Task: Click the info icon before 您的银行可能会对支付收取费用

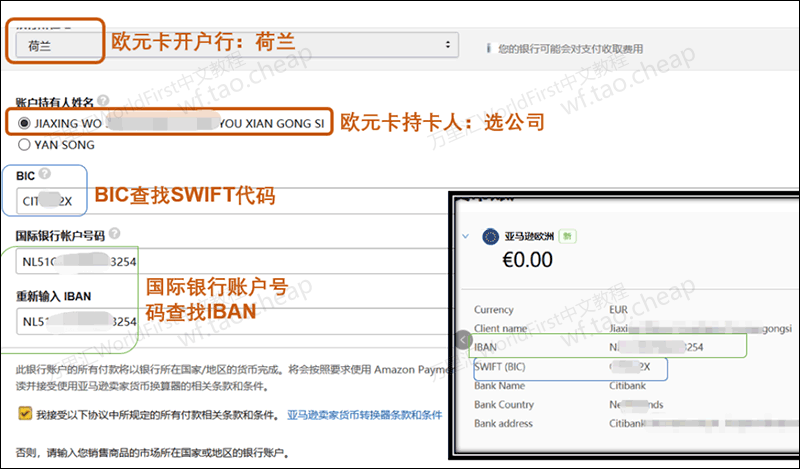Action: pos(488,48)
